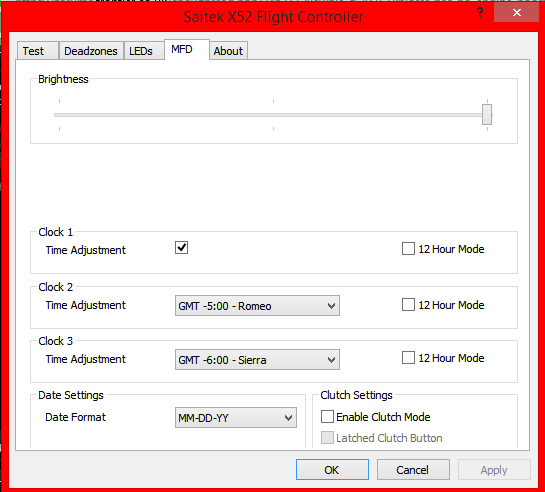Click the help question mark icon

click(x=480, y=13)
